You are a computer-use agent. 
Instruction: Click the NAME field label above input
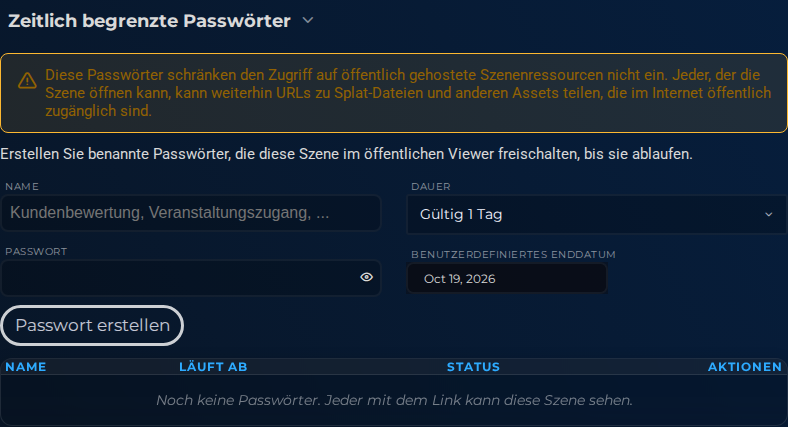tap(22, 186)
